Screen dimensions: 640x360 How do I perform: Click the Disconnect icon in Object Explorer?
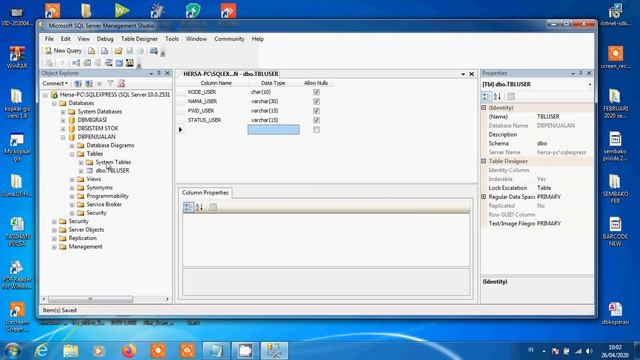(89, 83)
